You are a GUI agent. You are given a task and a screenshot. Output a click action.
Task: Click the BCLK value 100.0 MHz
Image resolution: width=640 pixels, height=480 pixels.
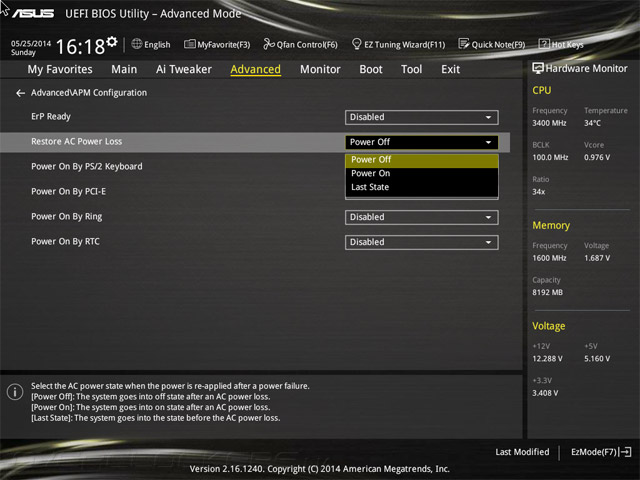pos(550,157)
